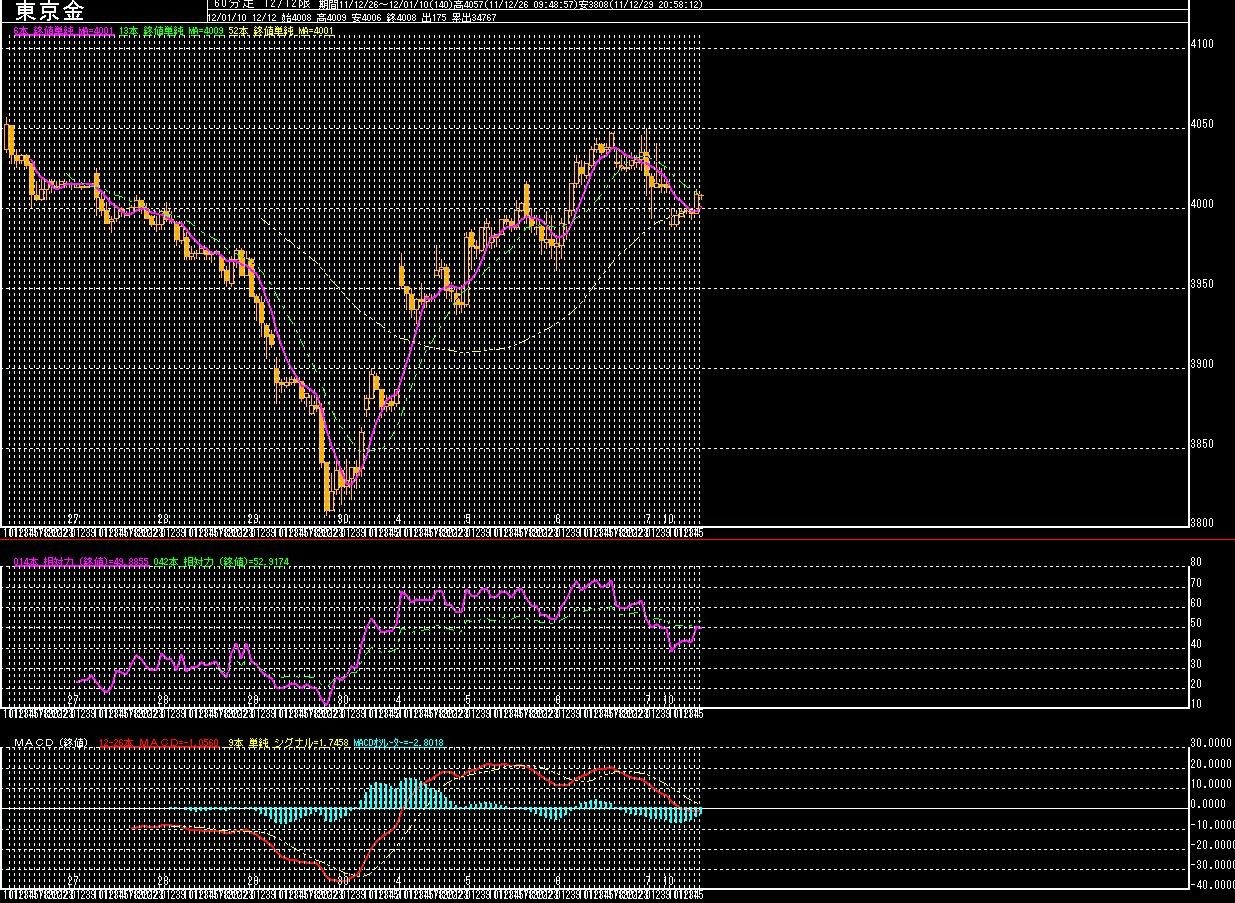Click the date label 28 under the MACD chart
This screenshot has width=1235, height=903.
point(163,879)
